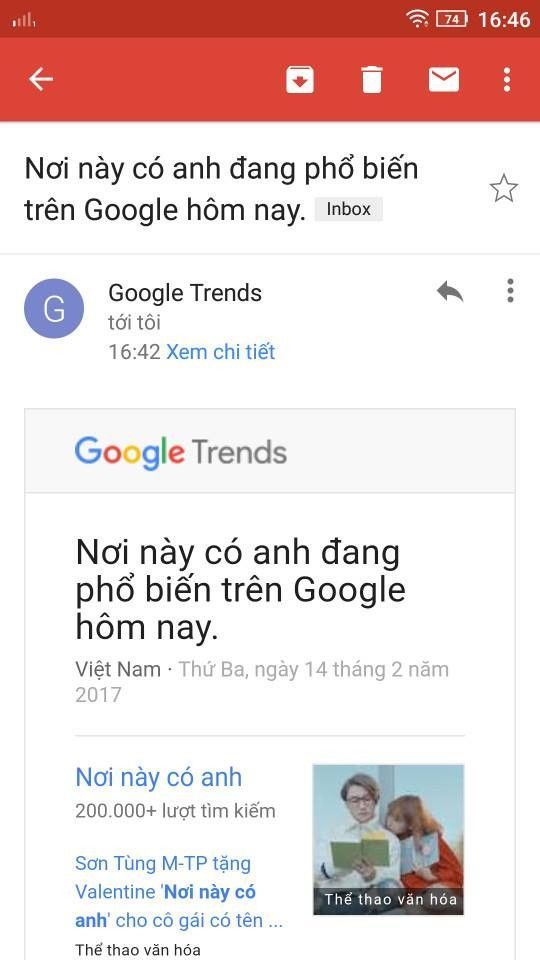The height and width of the screenshot is (960, 540).
Task: Tap the Inbox label chip
Action: (348, 209)
